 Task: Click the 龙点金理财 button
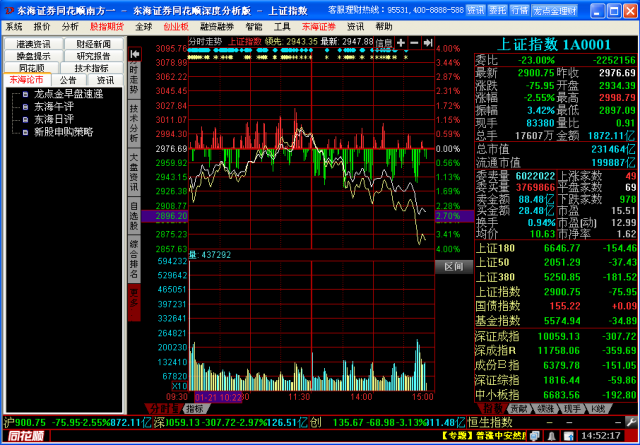coord(555,11)
